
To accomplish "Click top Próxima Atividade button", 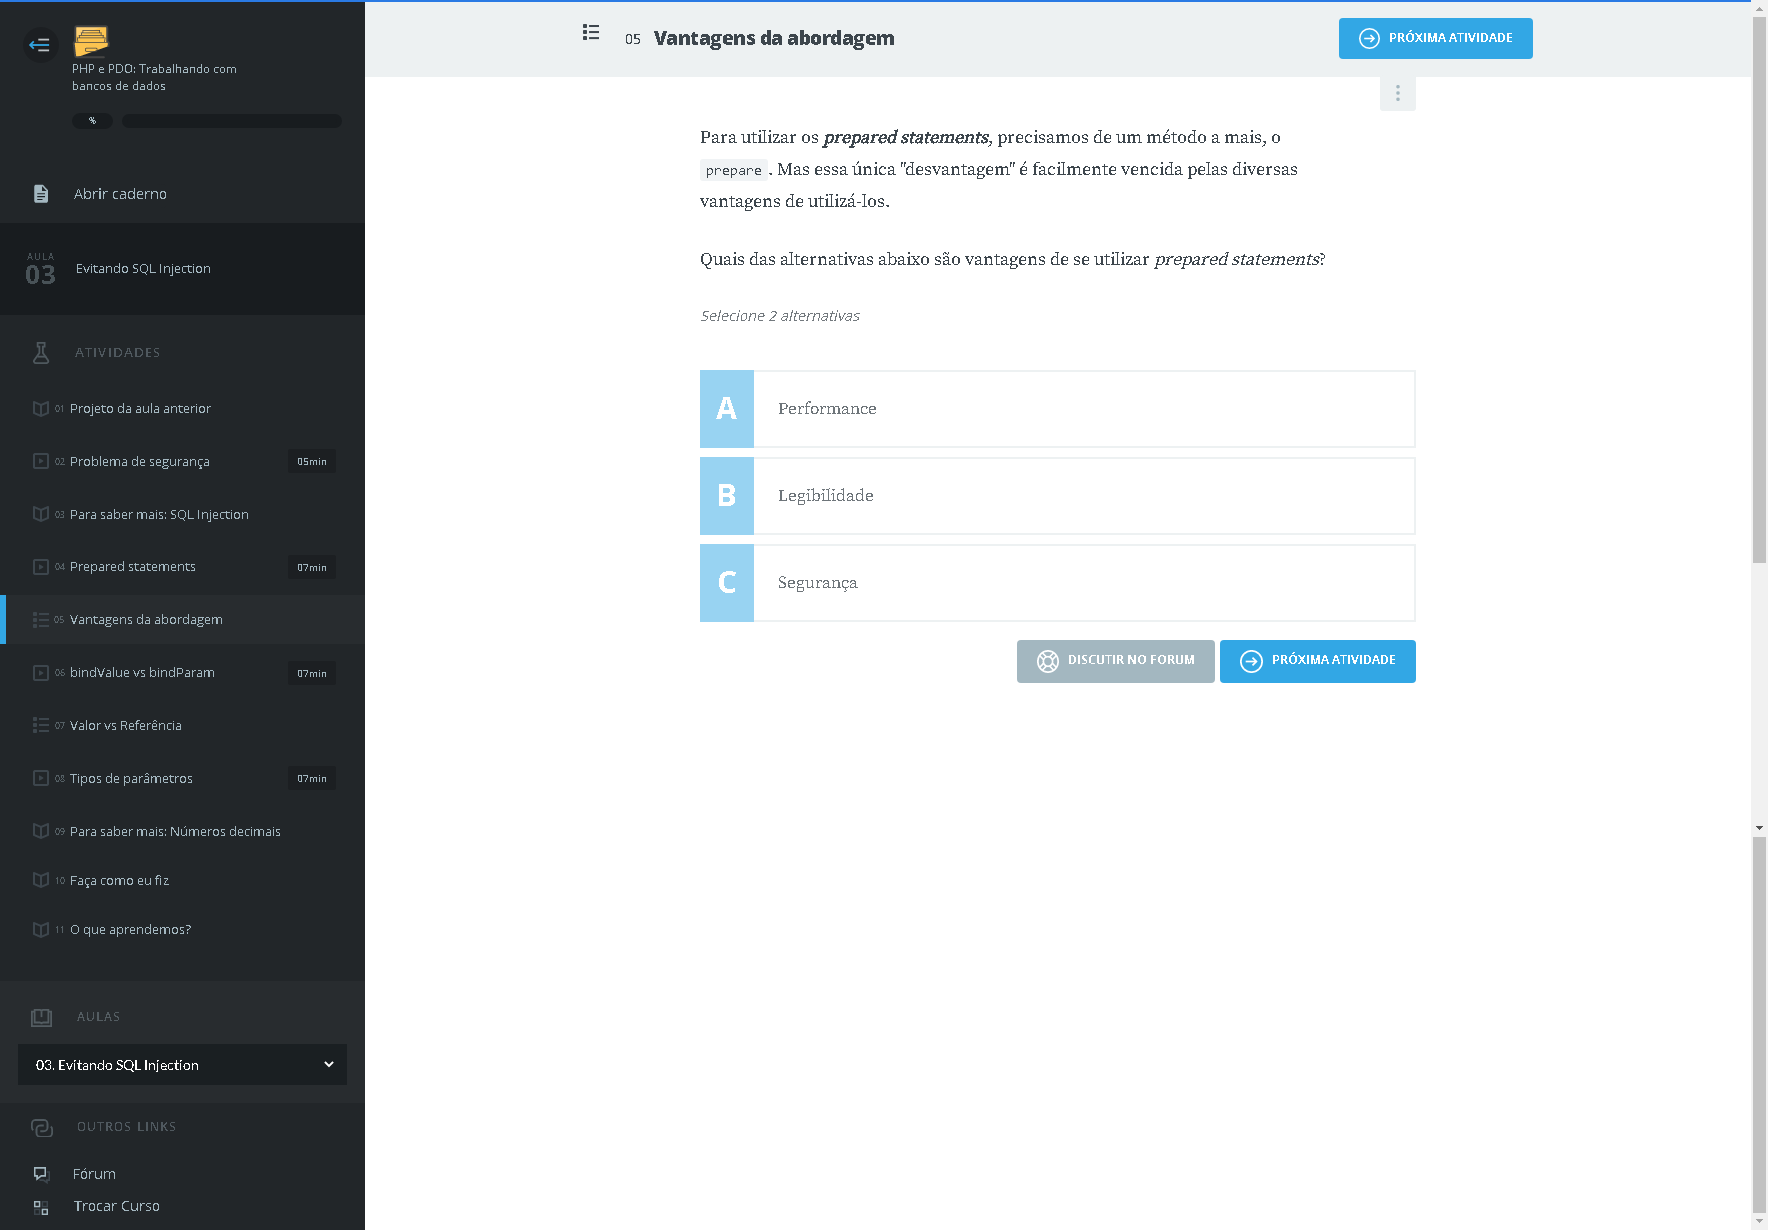I will 1435,39.
